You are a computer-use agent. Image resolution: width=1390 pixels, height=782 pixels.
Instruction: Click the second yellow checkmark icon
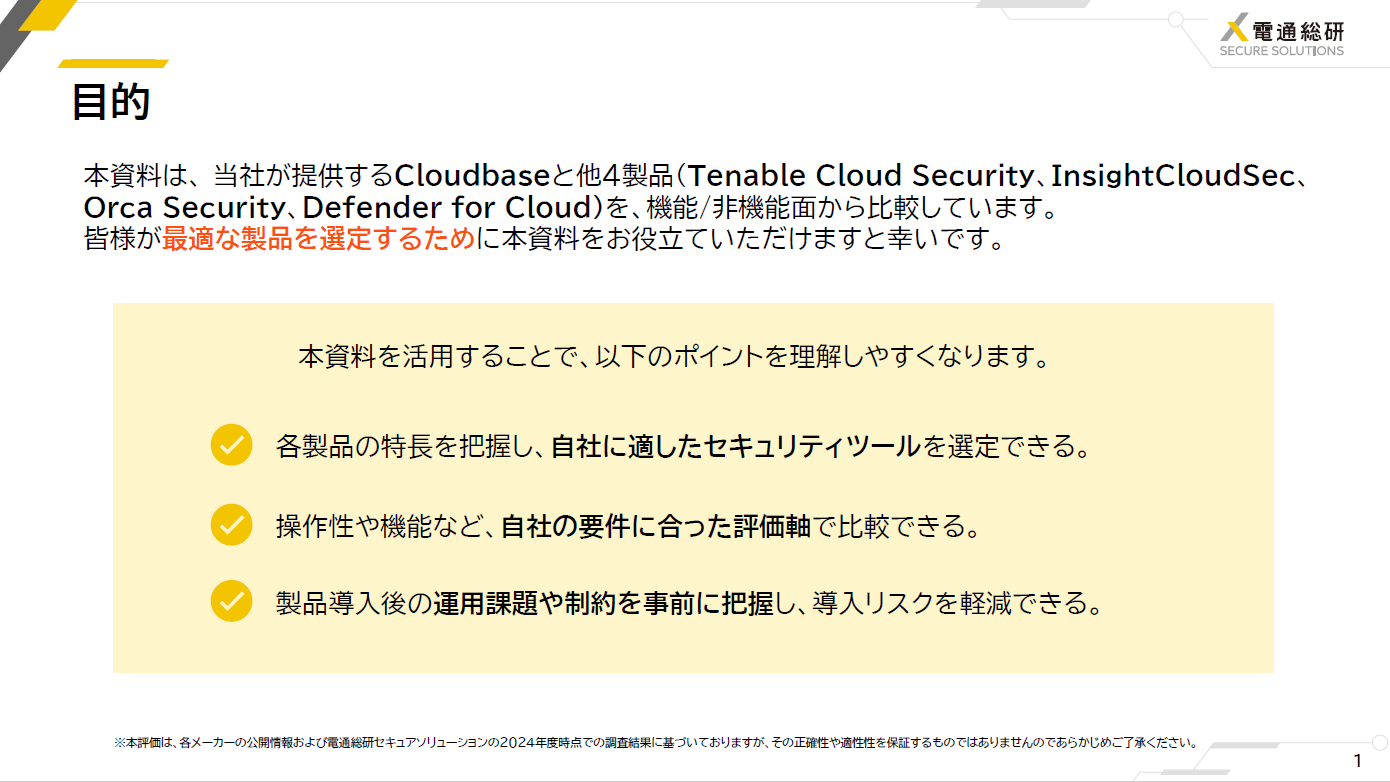click(231, 525)
